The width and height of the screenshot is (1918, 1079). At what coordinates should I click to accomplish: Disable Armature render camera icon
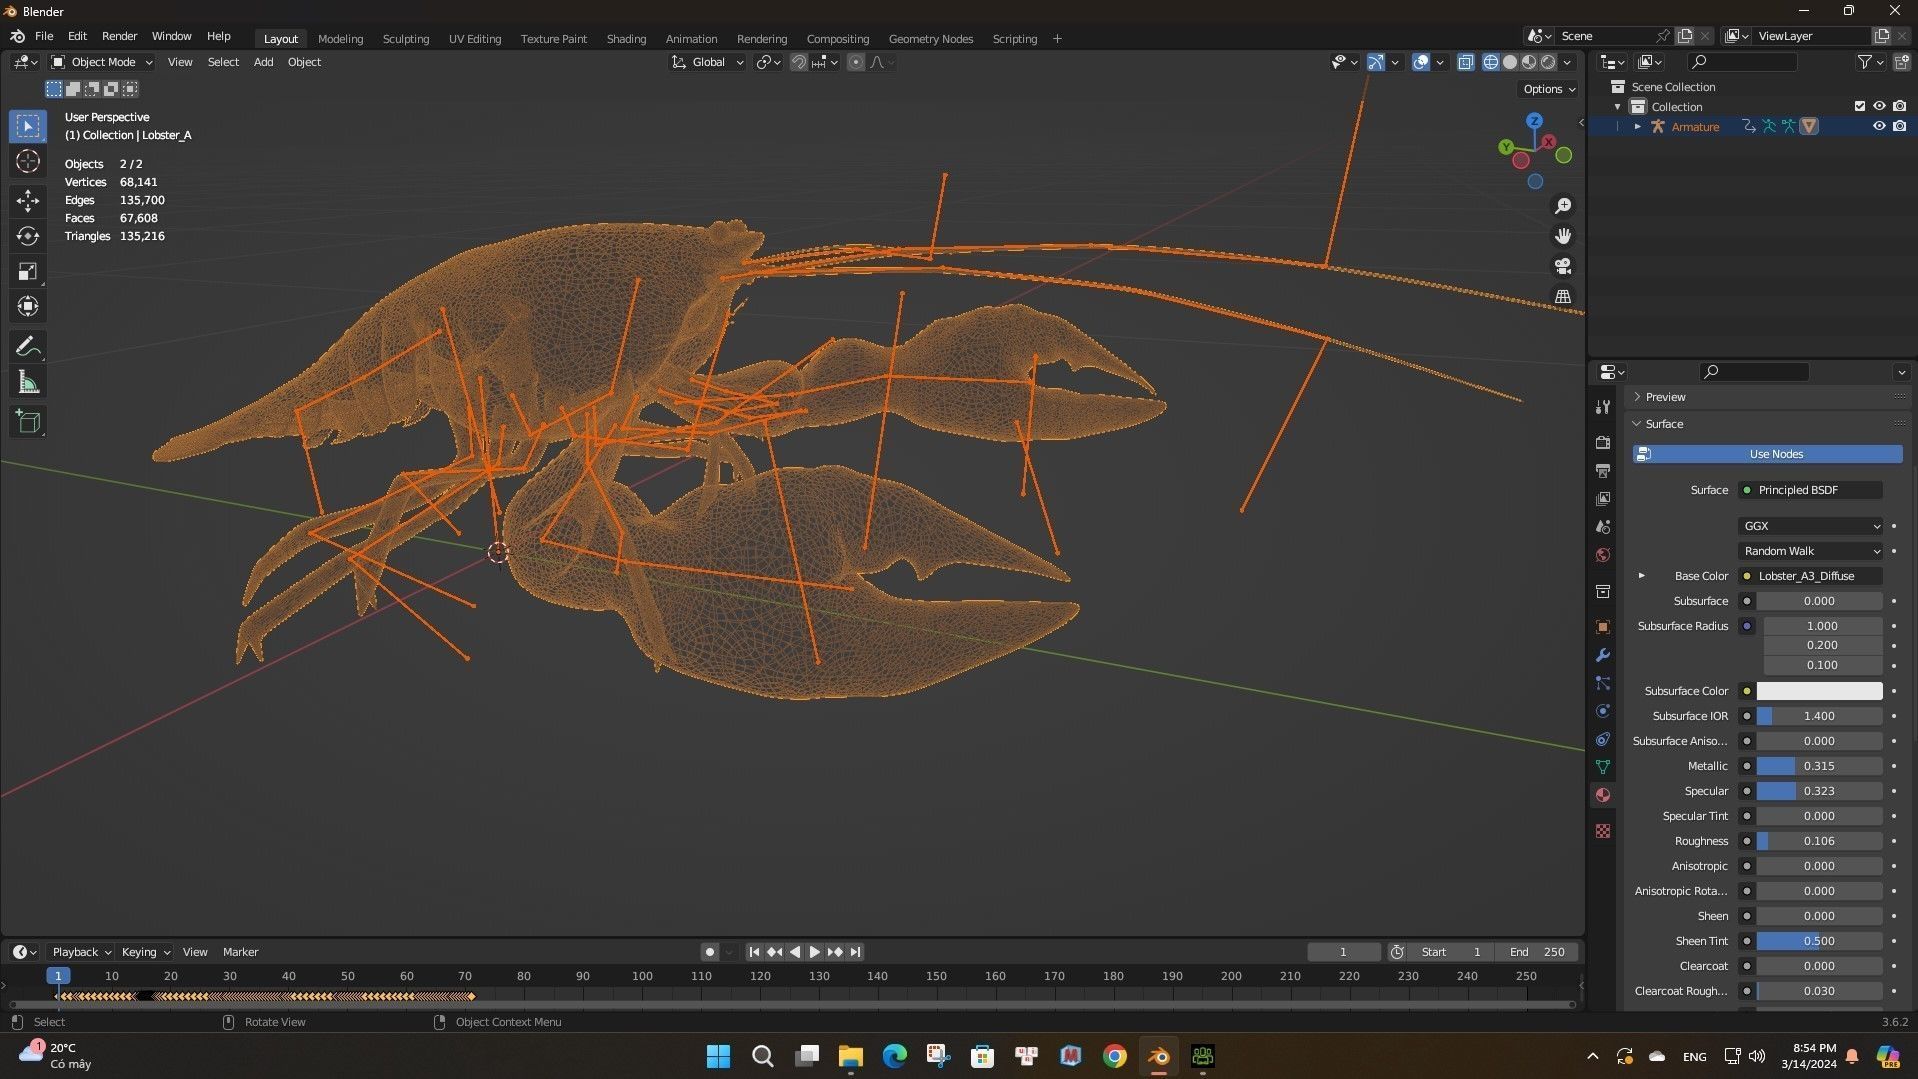[1899, 126]
